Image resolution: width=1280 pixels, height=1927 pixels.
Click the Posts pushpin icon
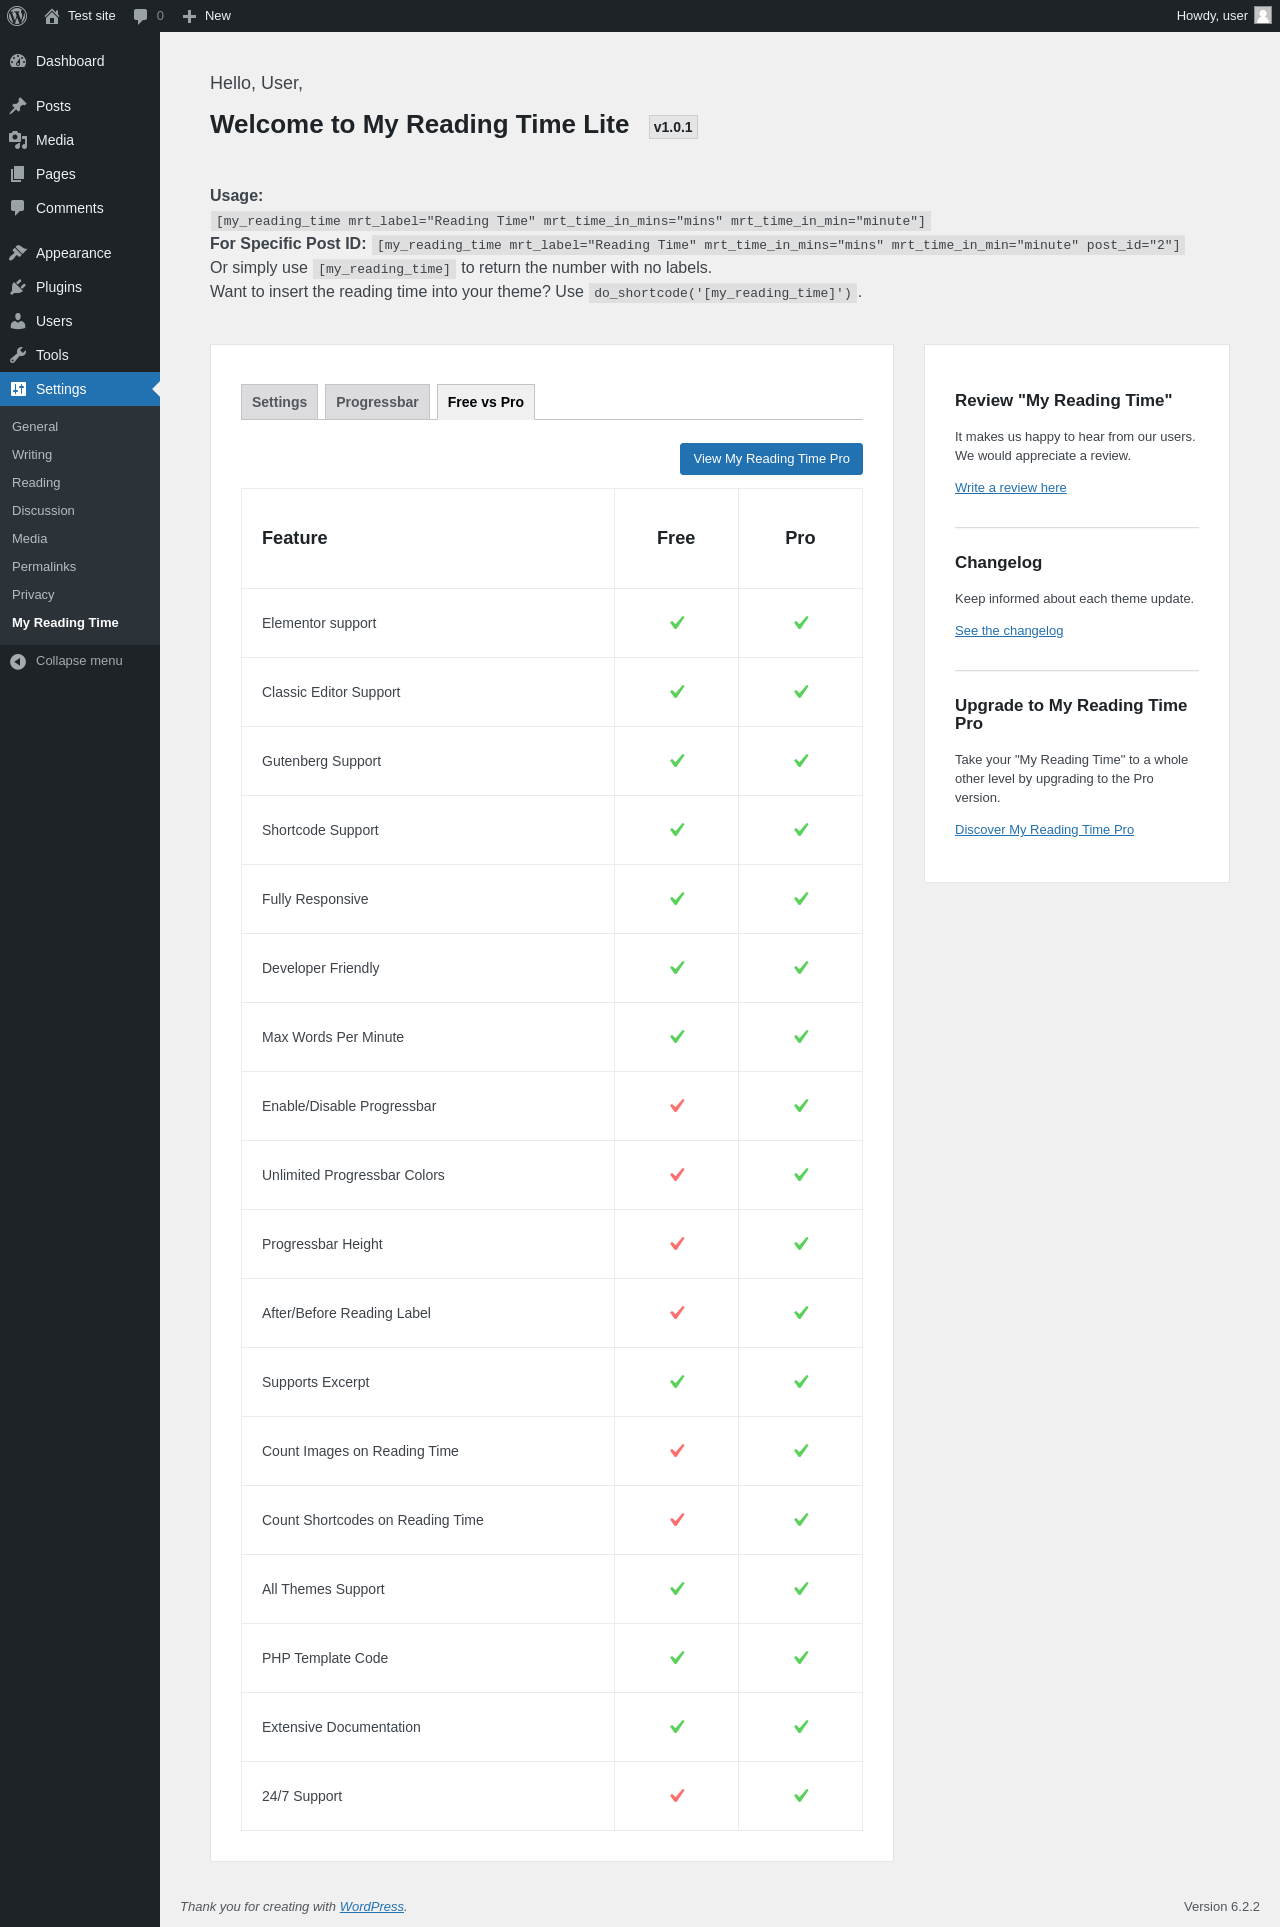tap(18, 106)
